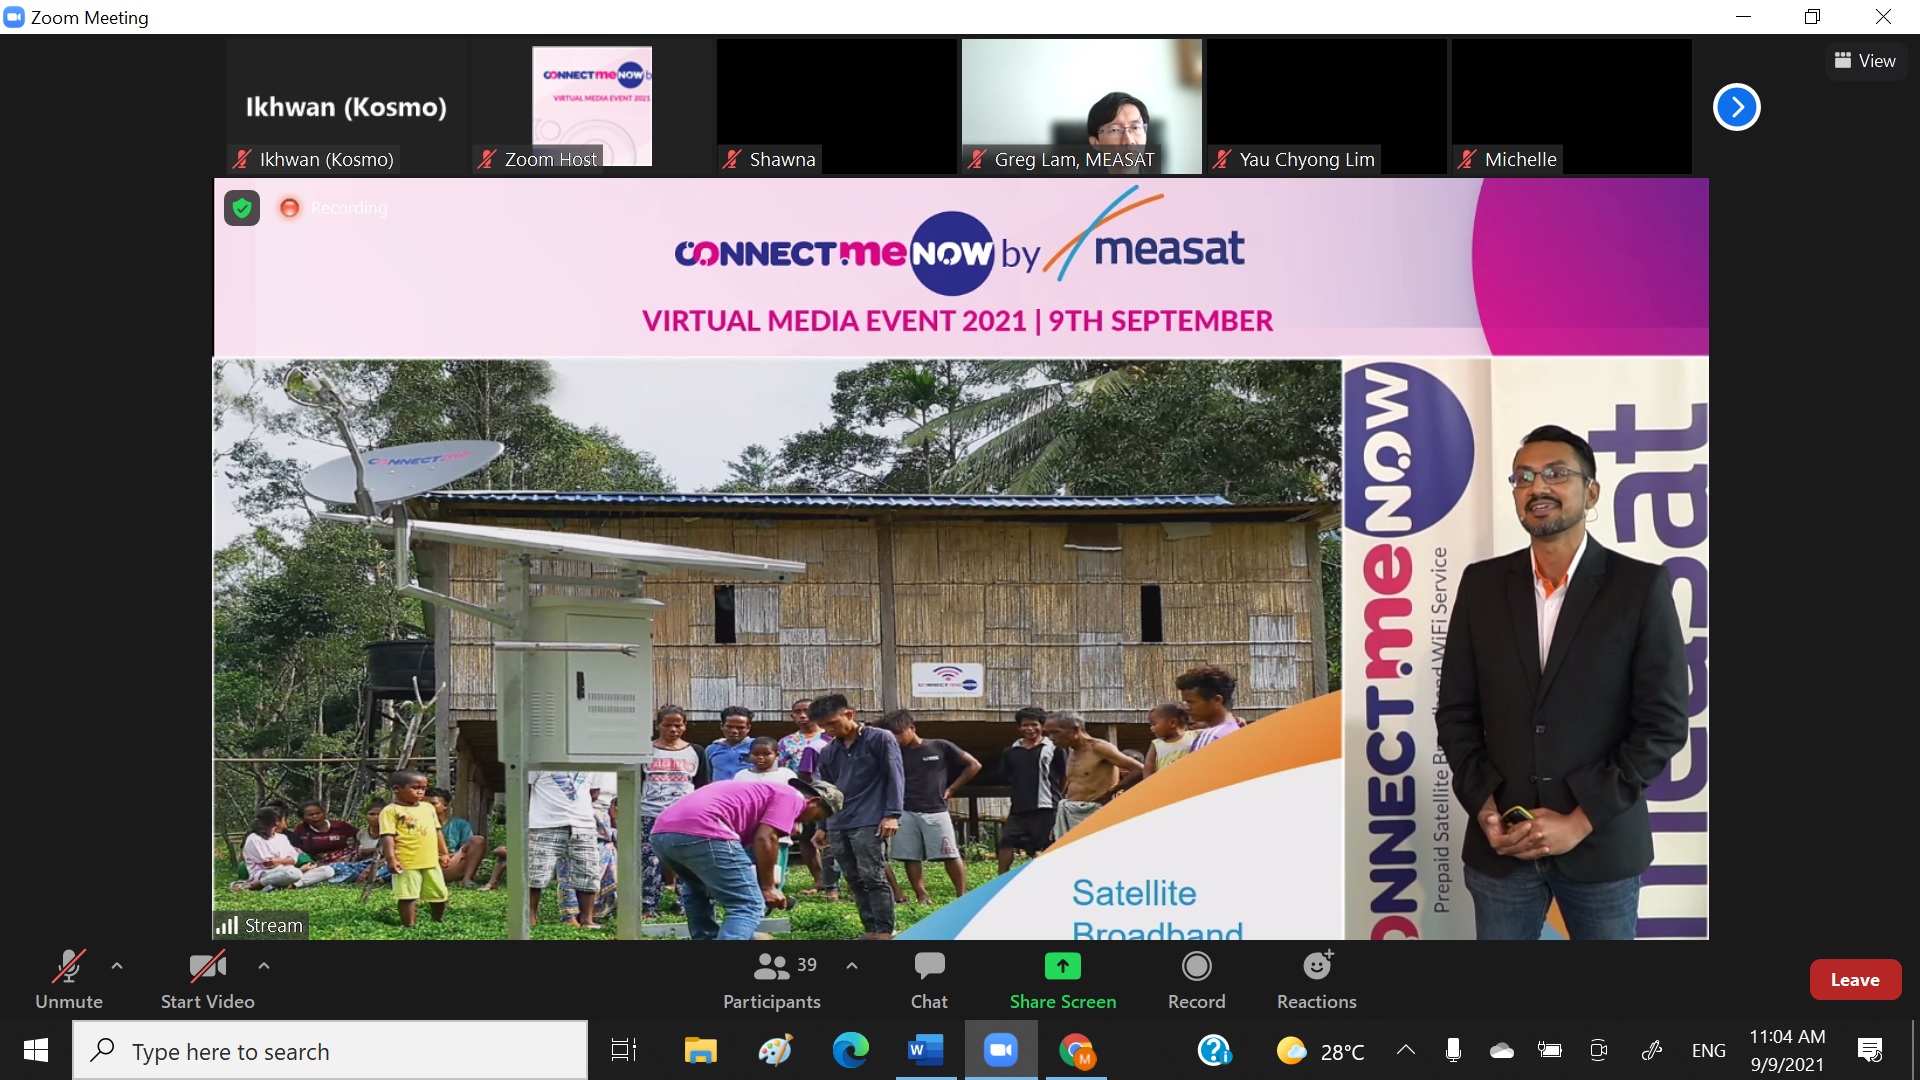This screenshot has width=1920, height=1080.
Task: Select Shawna's video tile
Action: click(x=836, y=107)
